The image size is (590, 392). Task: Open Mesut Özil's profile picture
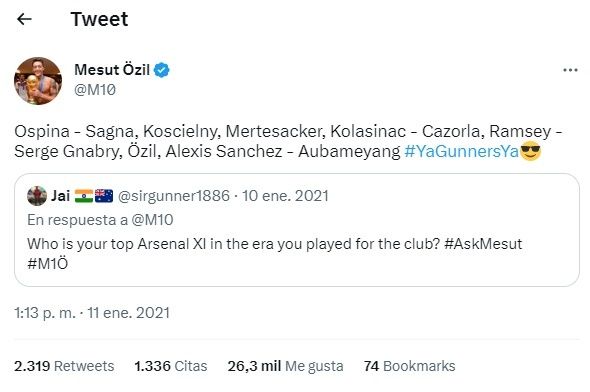(x=38, y=81)
